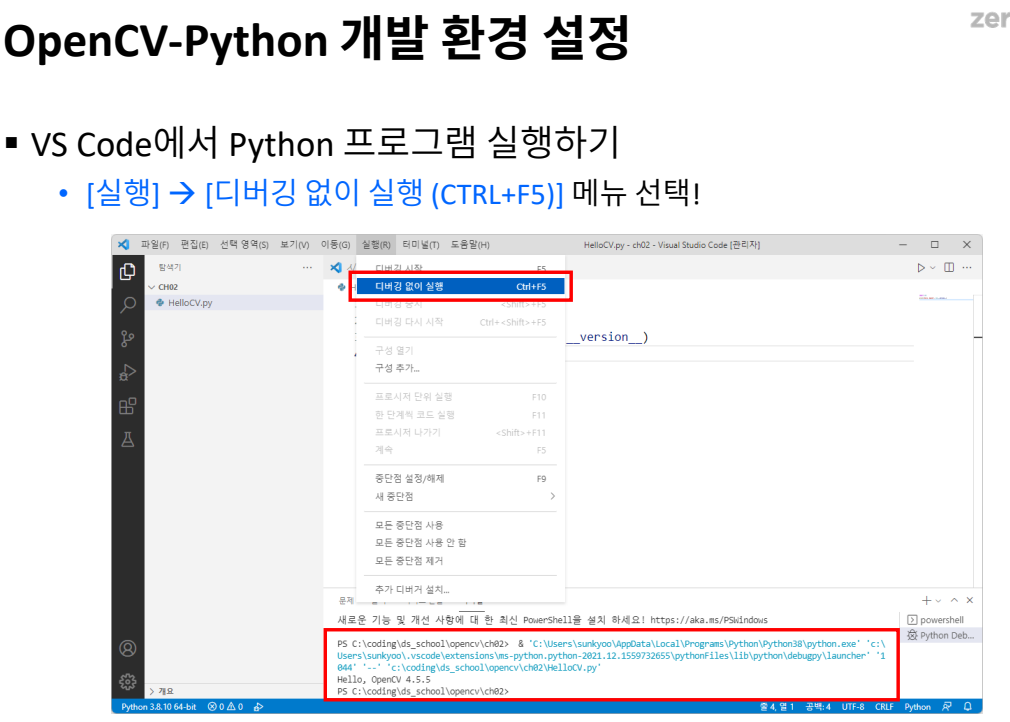
Task: Open the Run and Debug view icon
Action: coord(128,372)
